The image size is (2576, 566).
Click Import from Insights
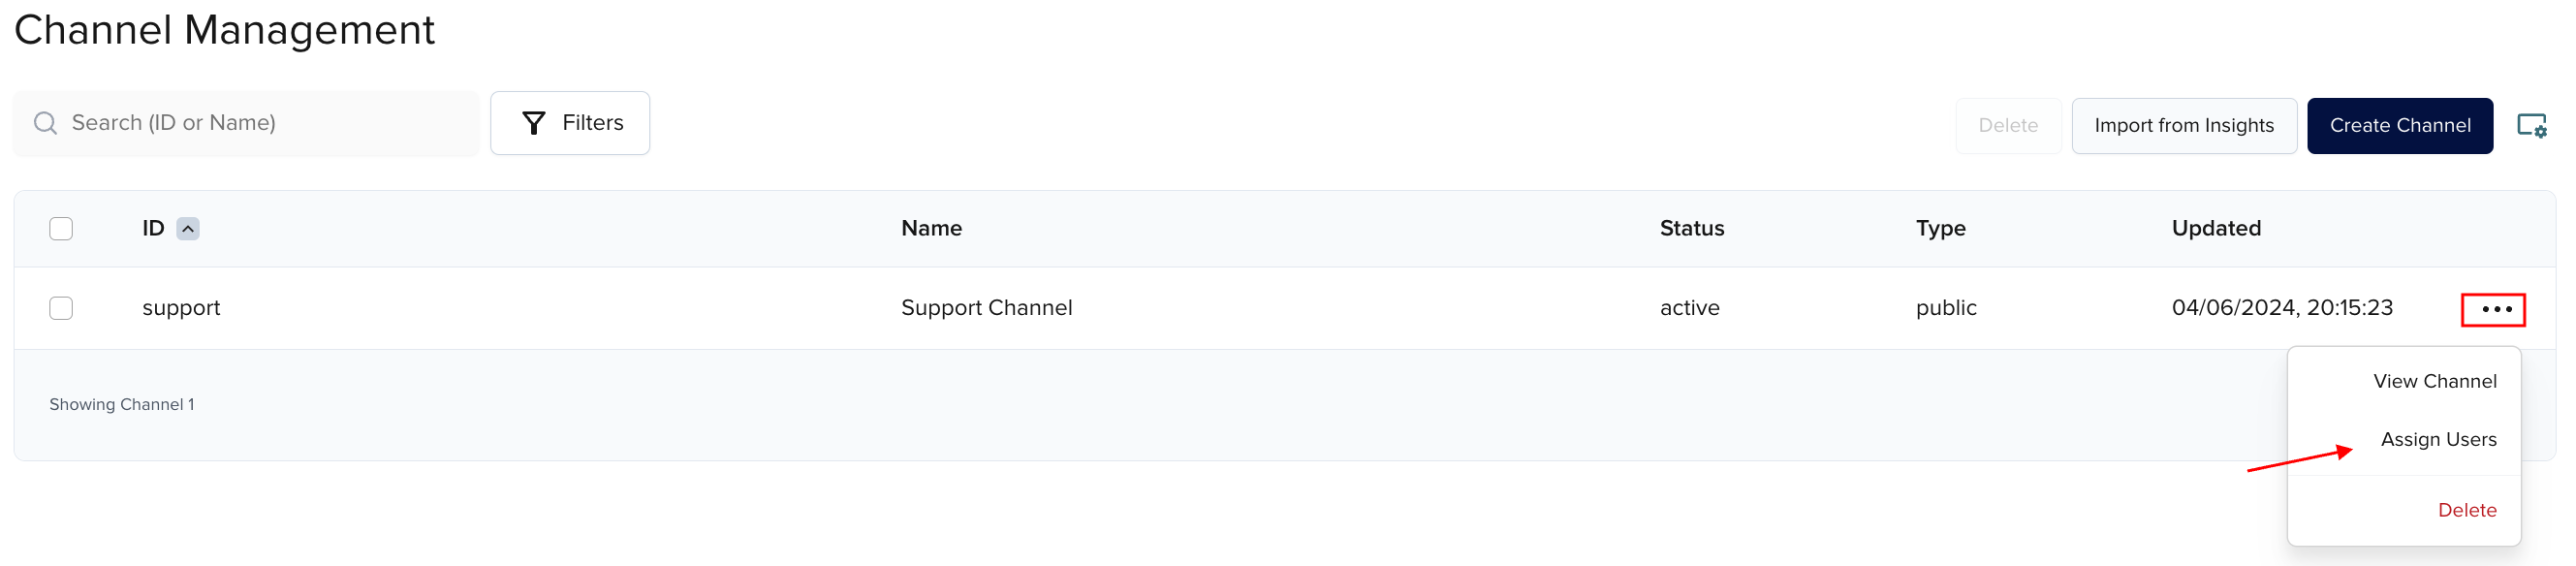click(x=2185, y=125)
